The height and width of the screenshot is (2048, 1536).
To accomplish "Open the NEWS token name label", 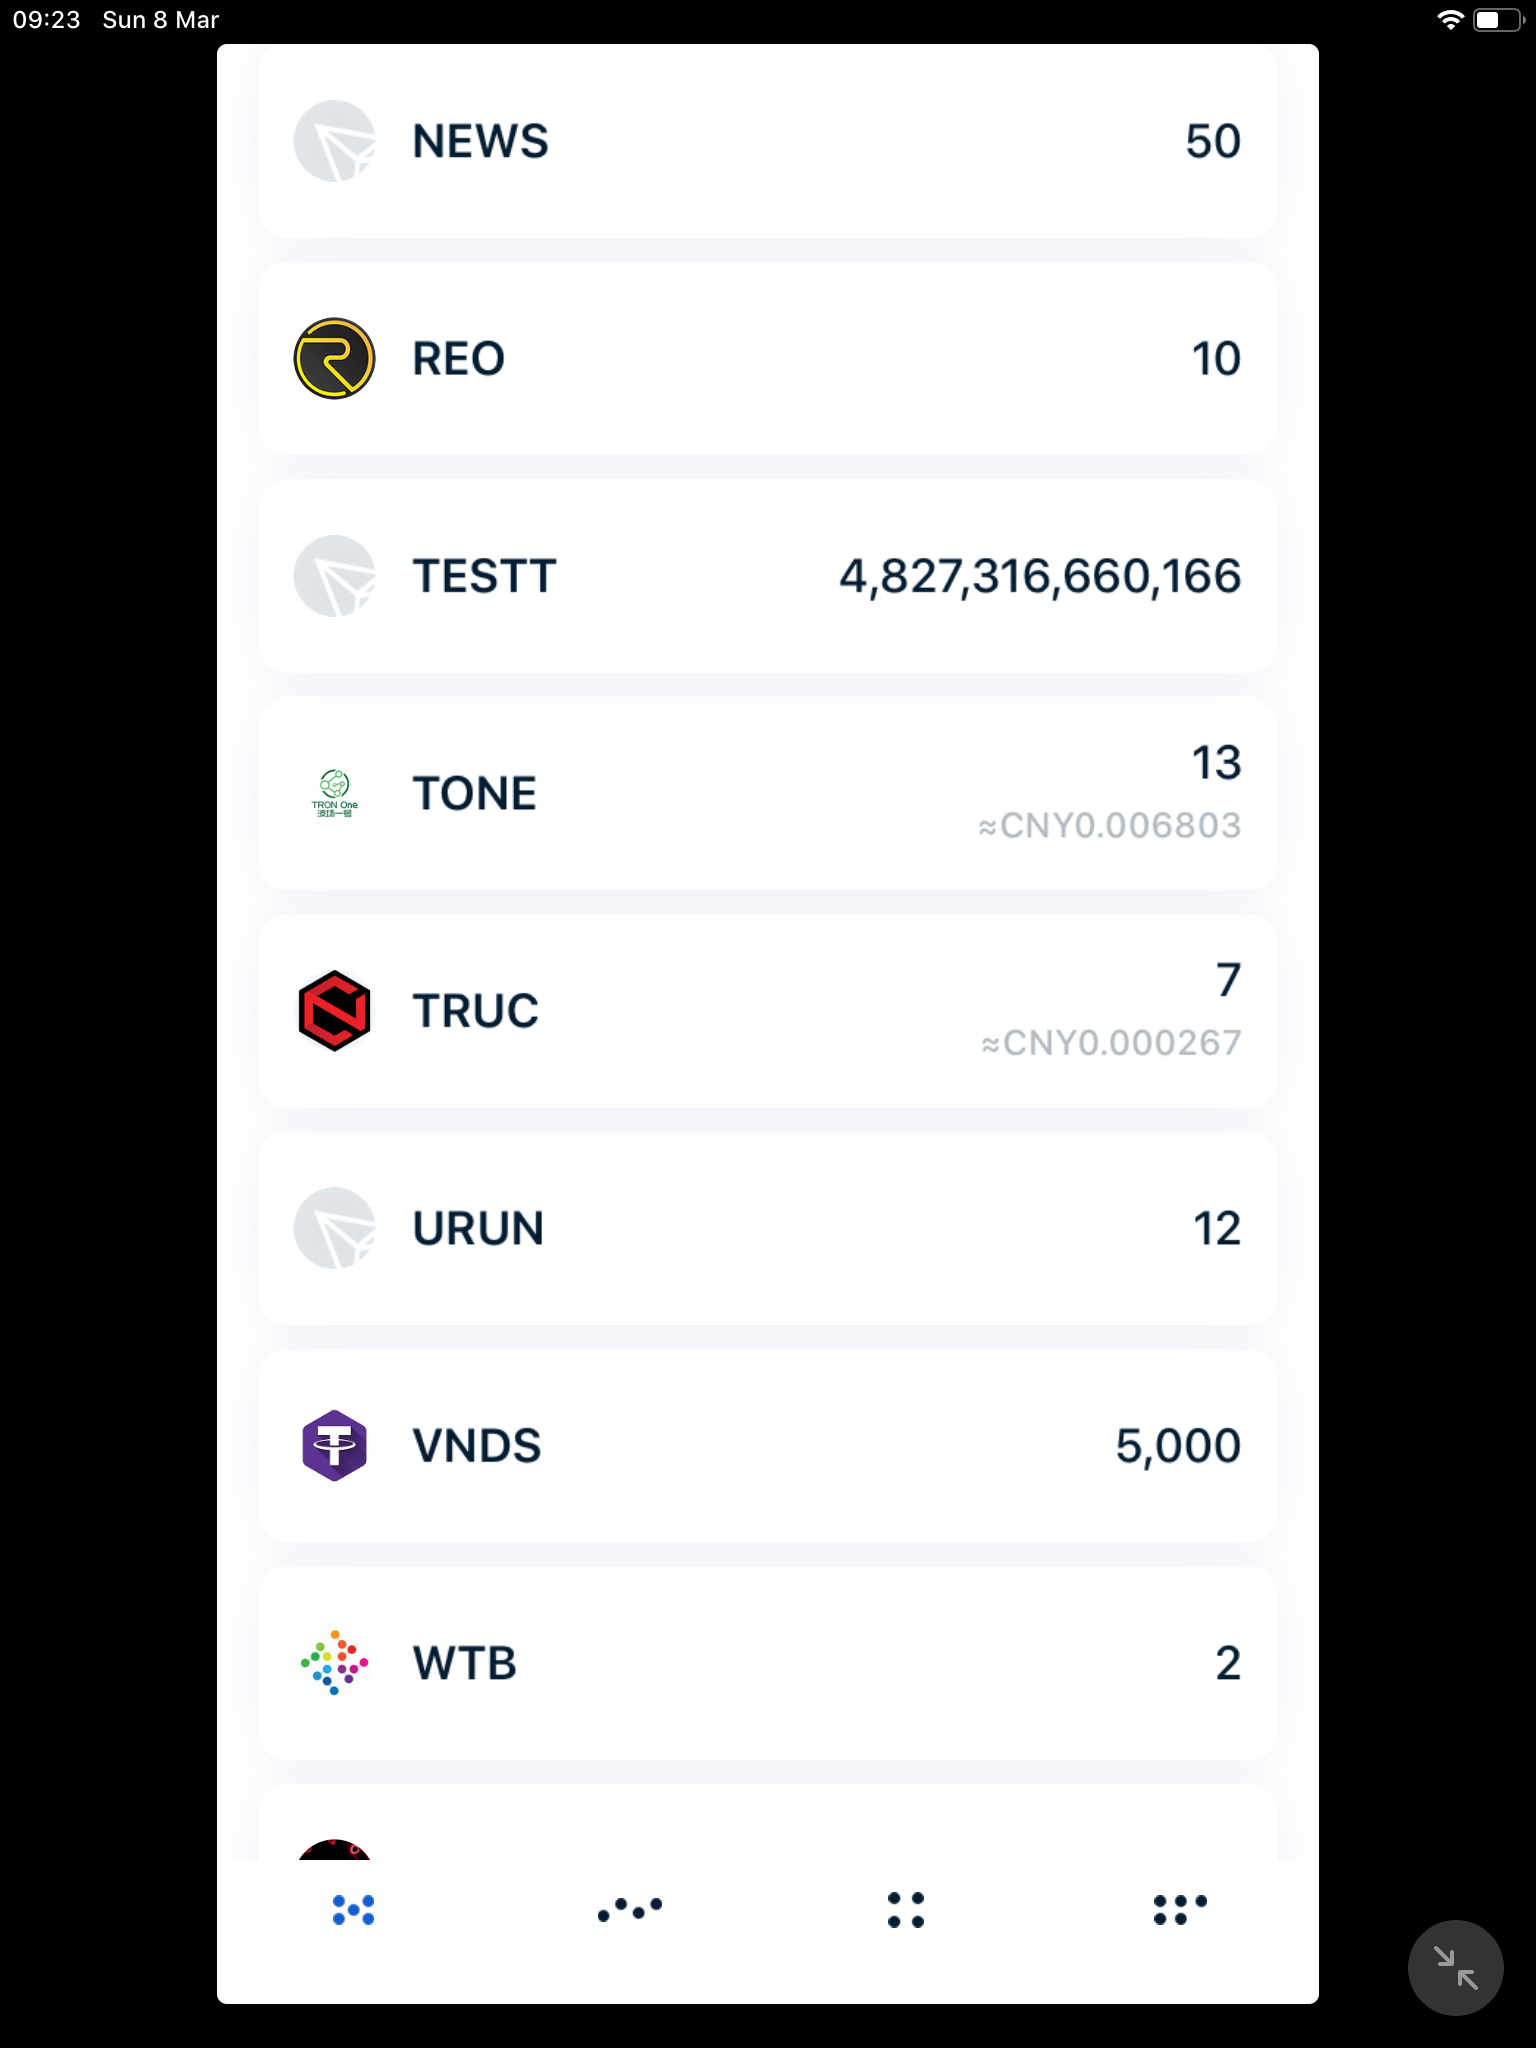I will pos(480,141).
